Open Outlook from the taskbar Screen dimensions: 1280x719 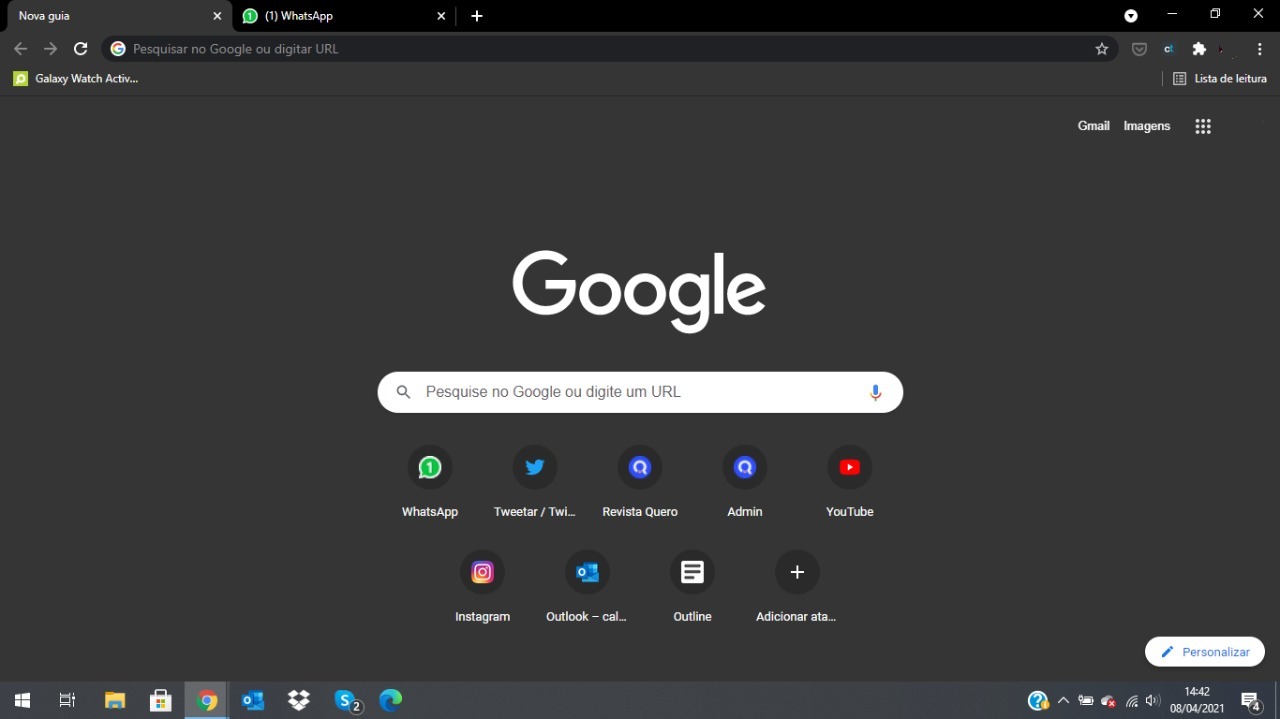tap(253, 700)
